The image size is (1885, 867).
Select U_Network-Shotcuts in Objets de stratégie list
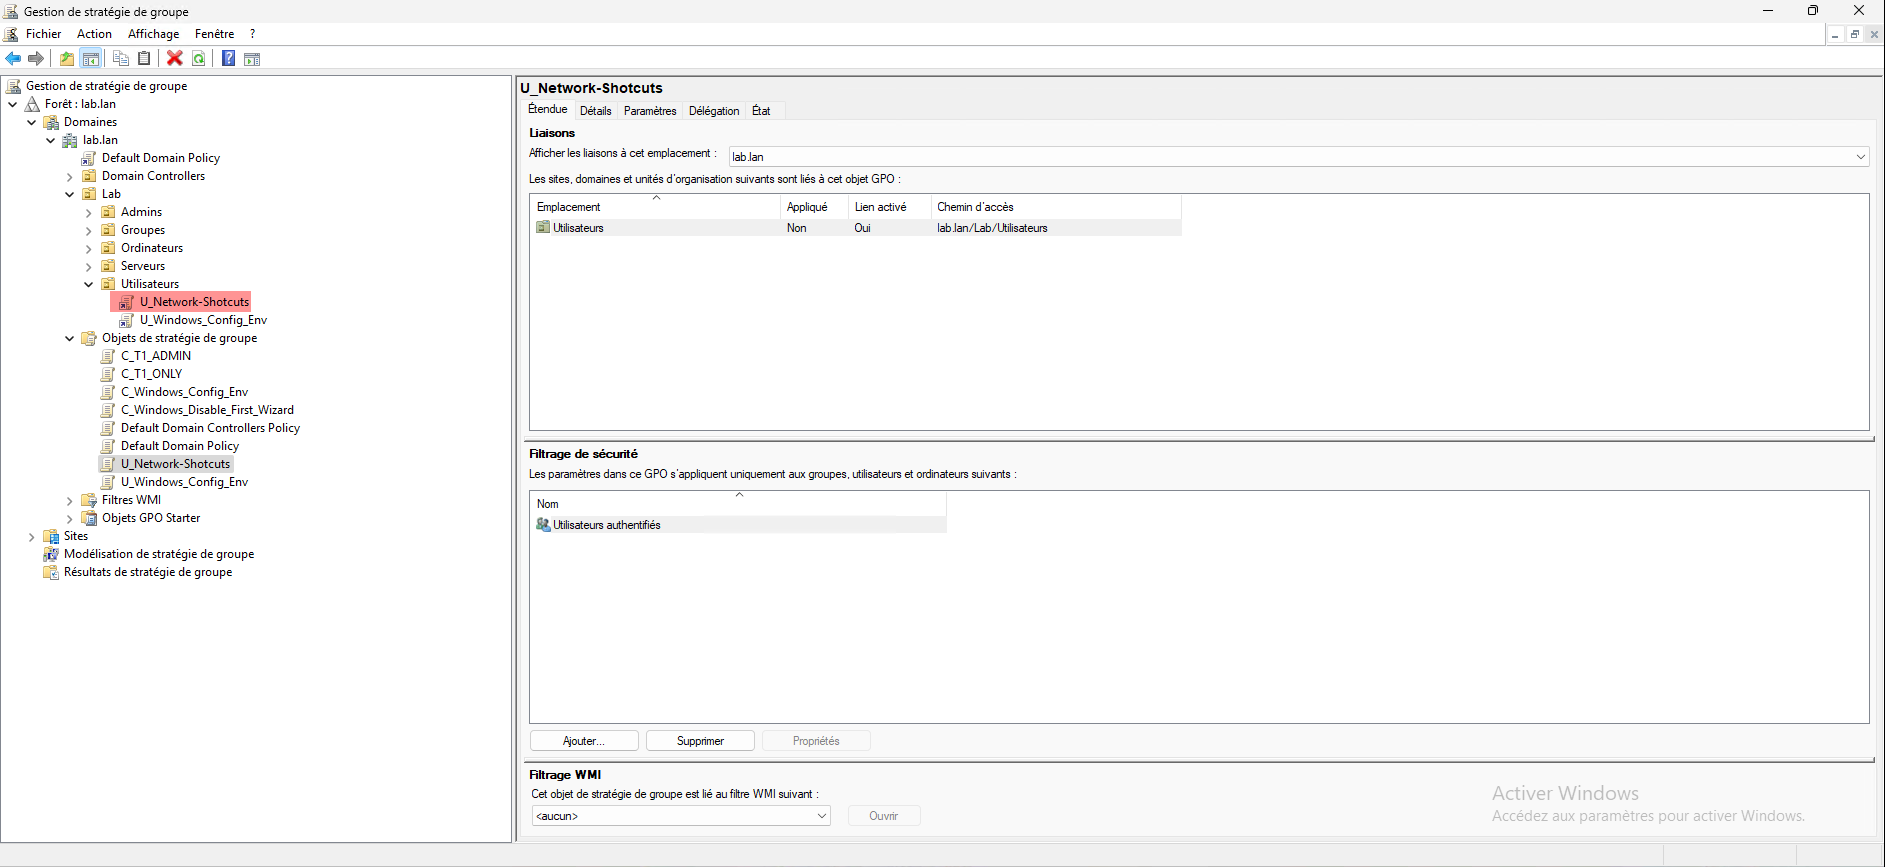[x=175, y=464]
